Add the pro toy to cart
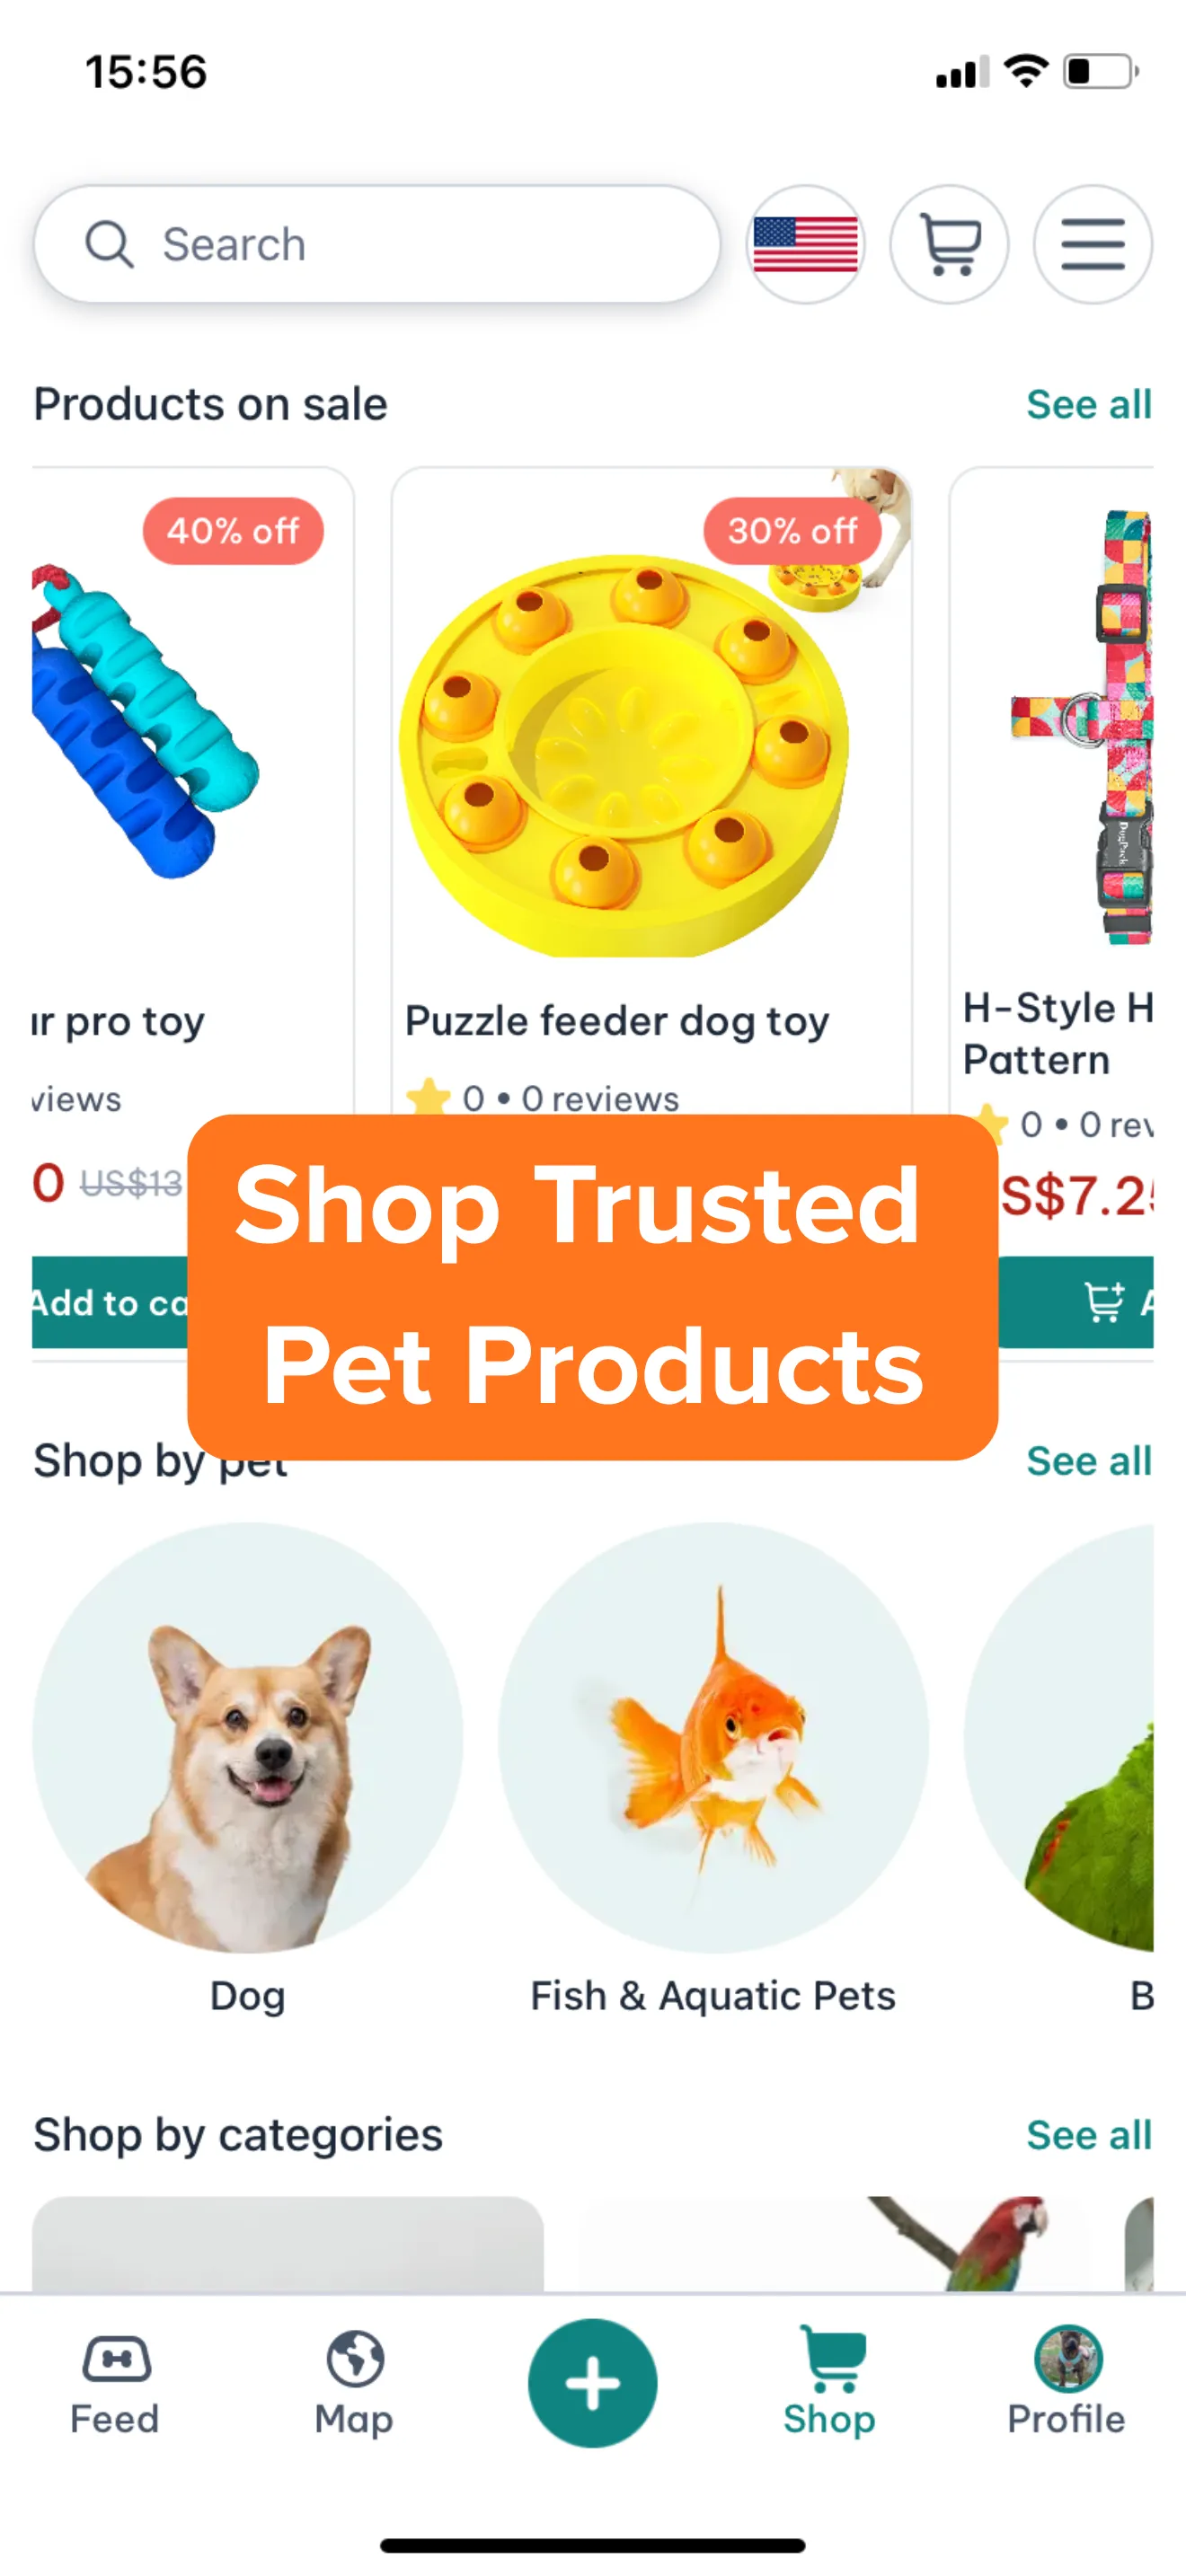 [x=110, y=1302]
